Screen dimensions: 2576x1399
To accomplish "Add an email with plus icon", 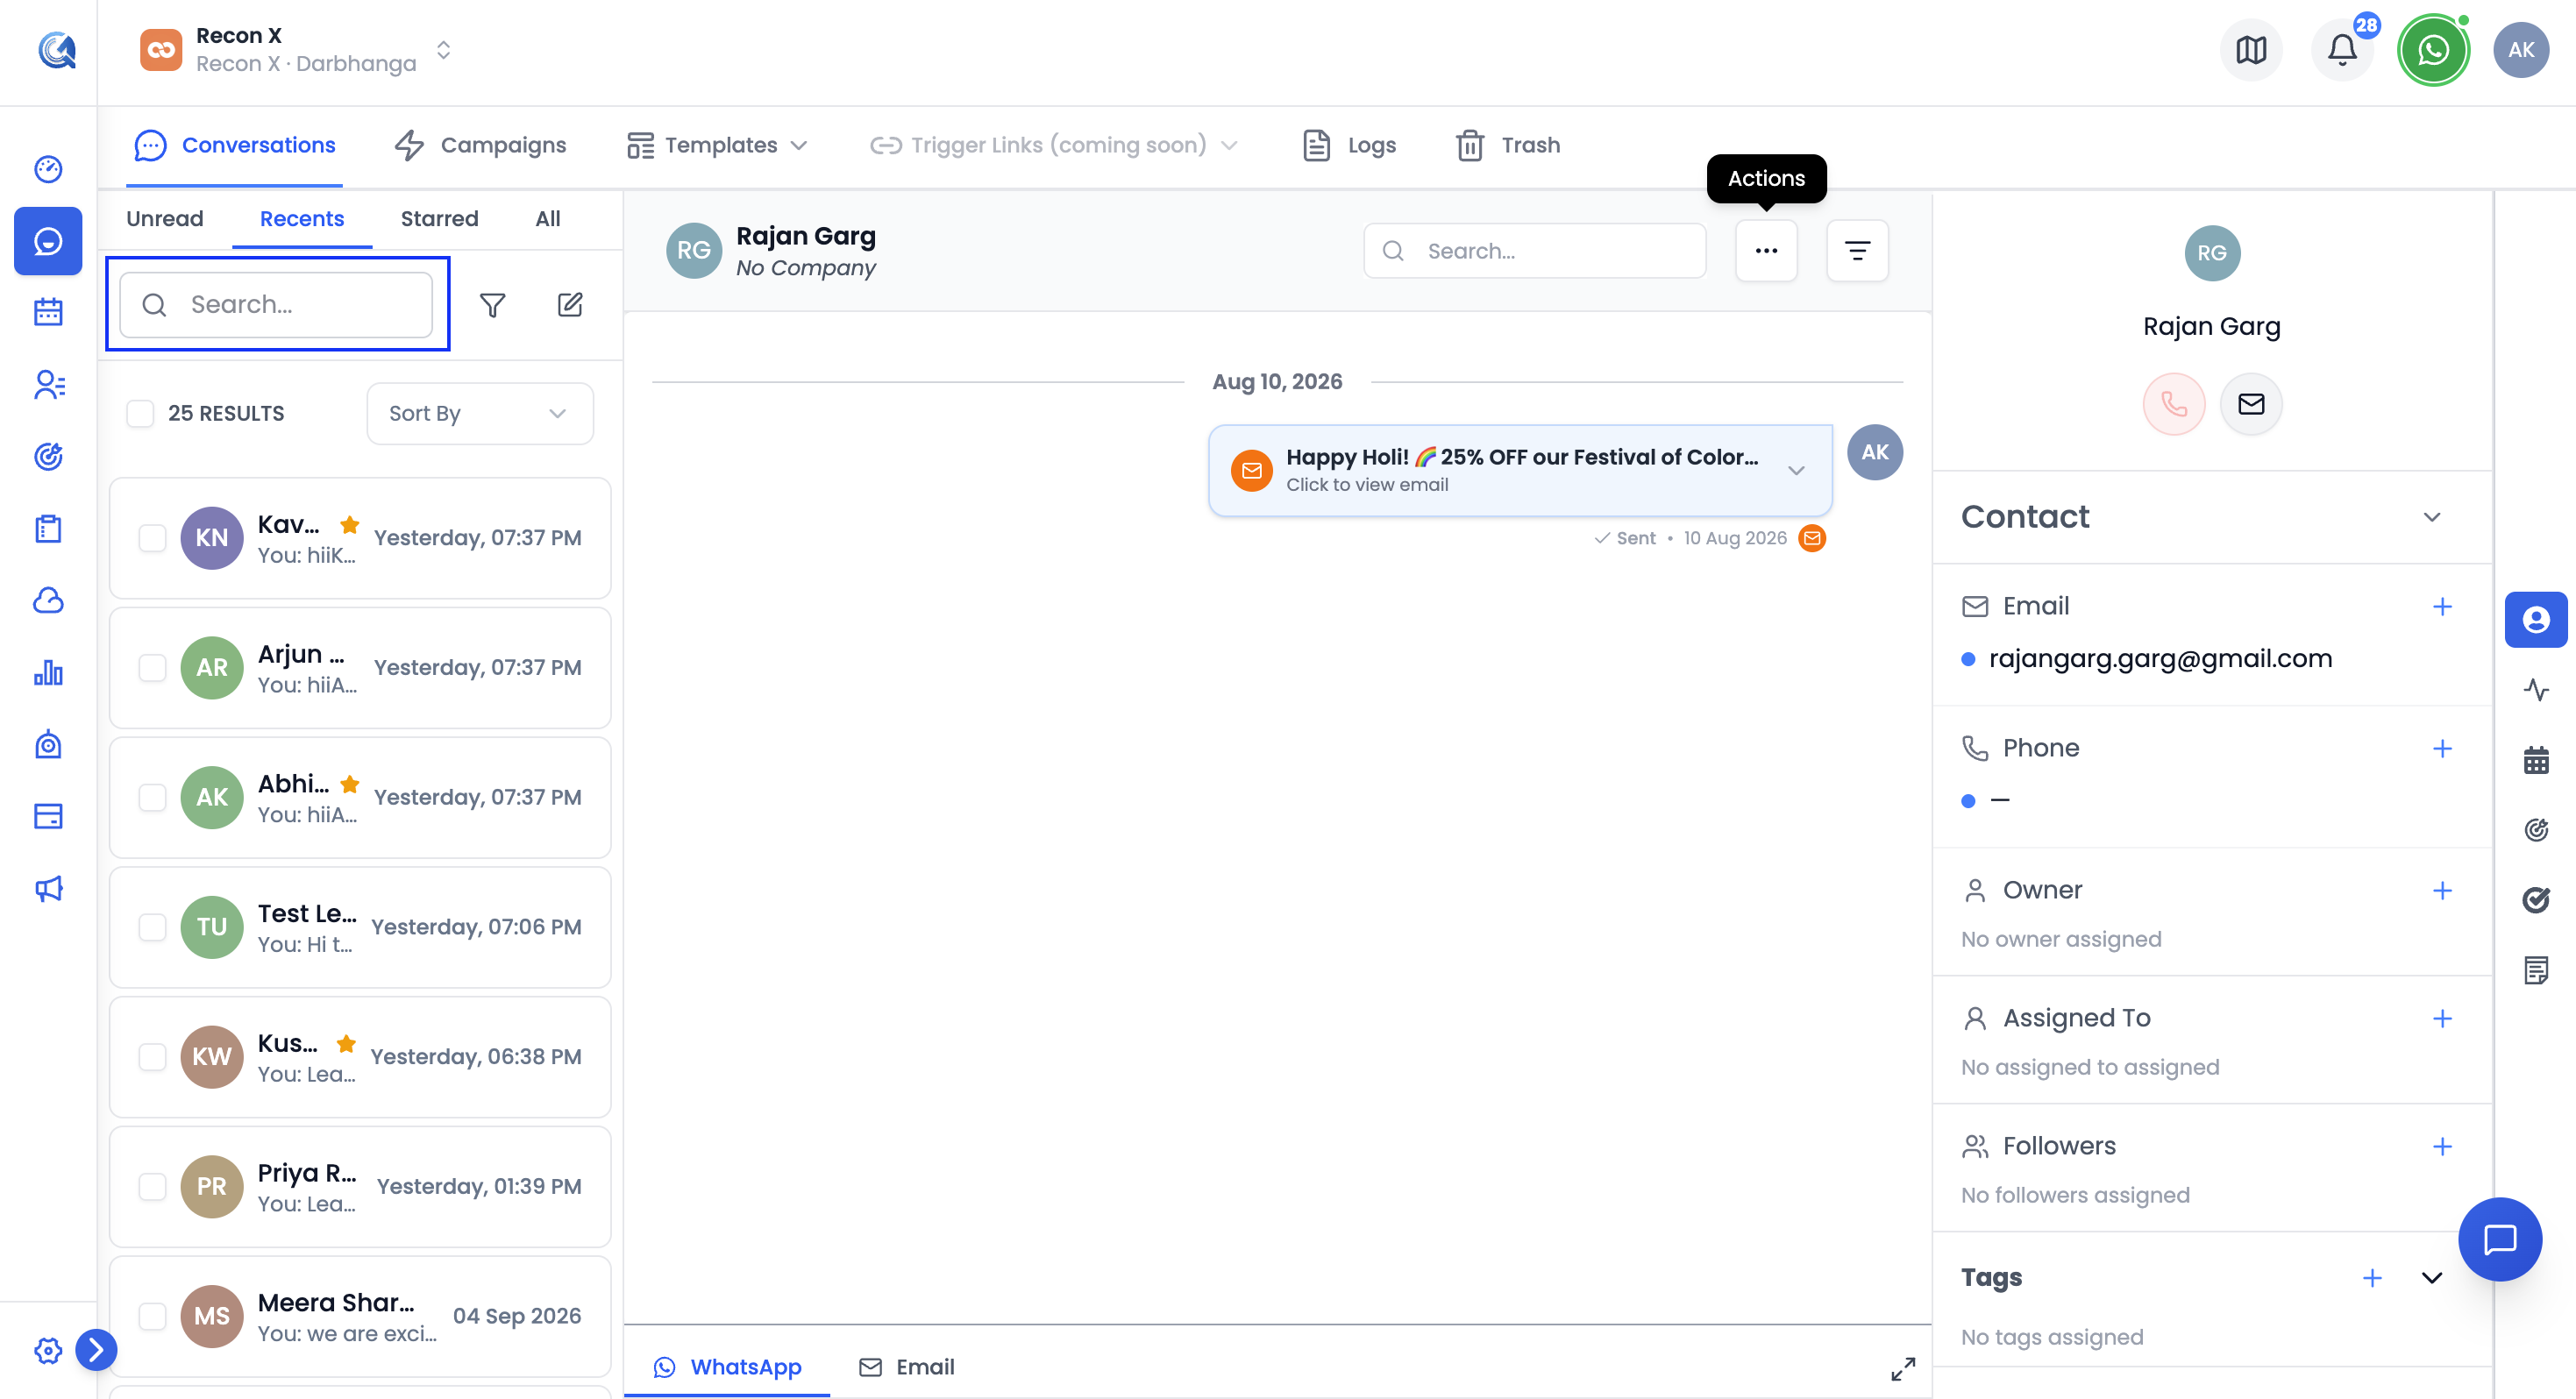I will 2442,606.
